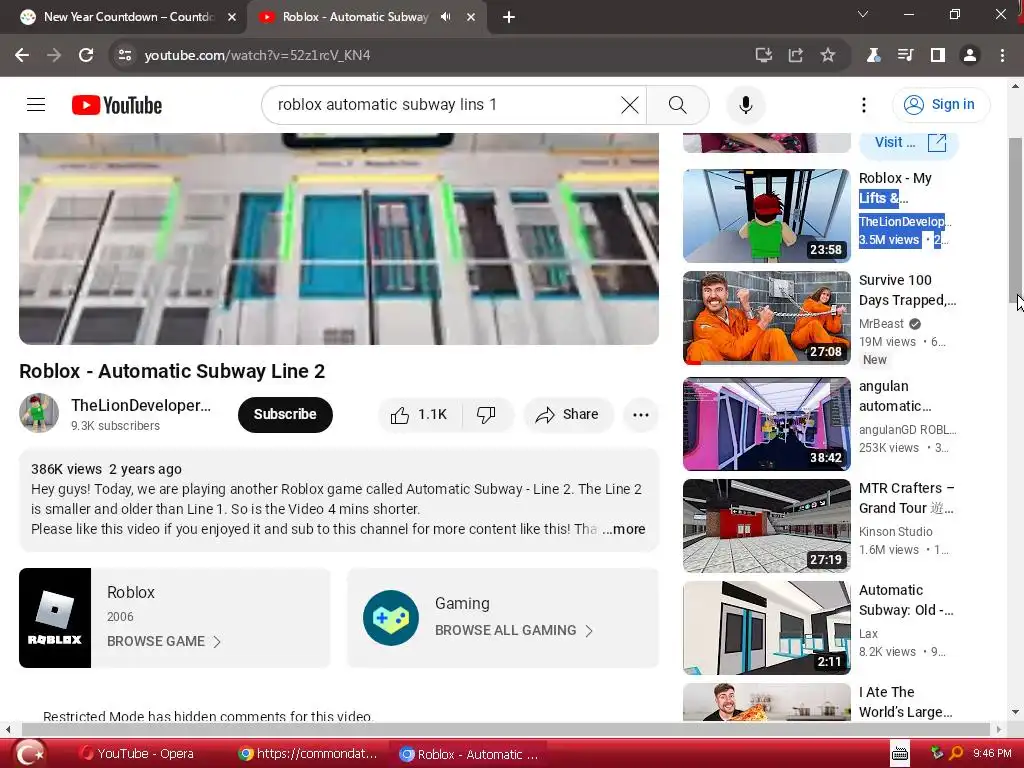The image size is (1024, 768).
Task: Open Start menu on taskbar
Action: [29, 753]
